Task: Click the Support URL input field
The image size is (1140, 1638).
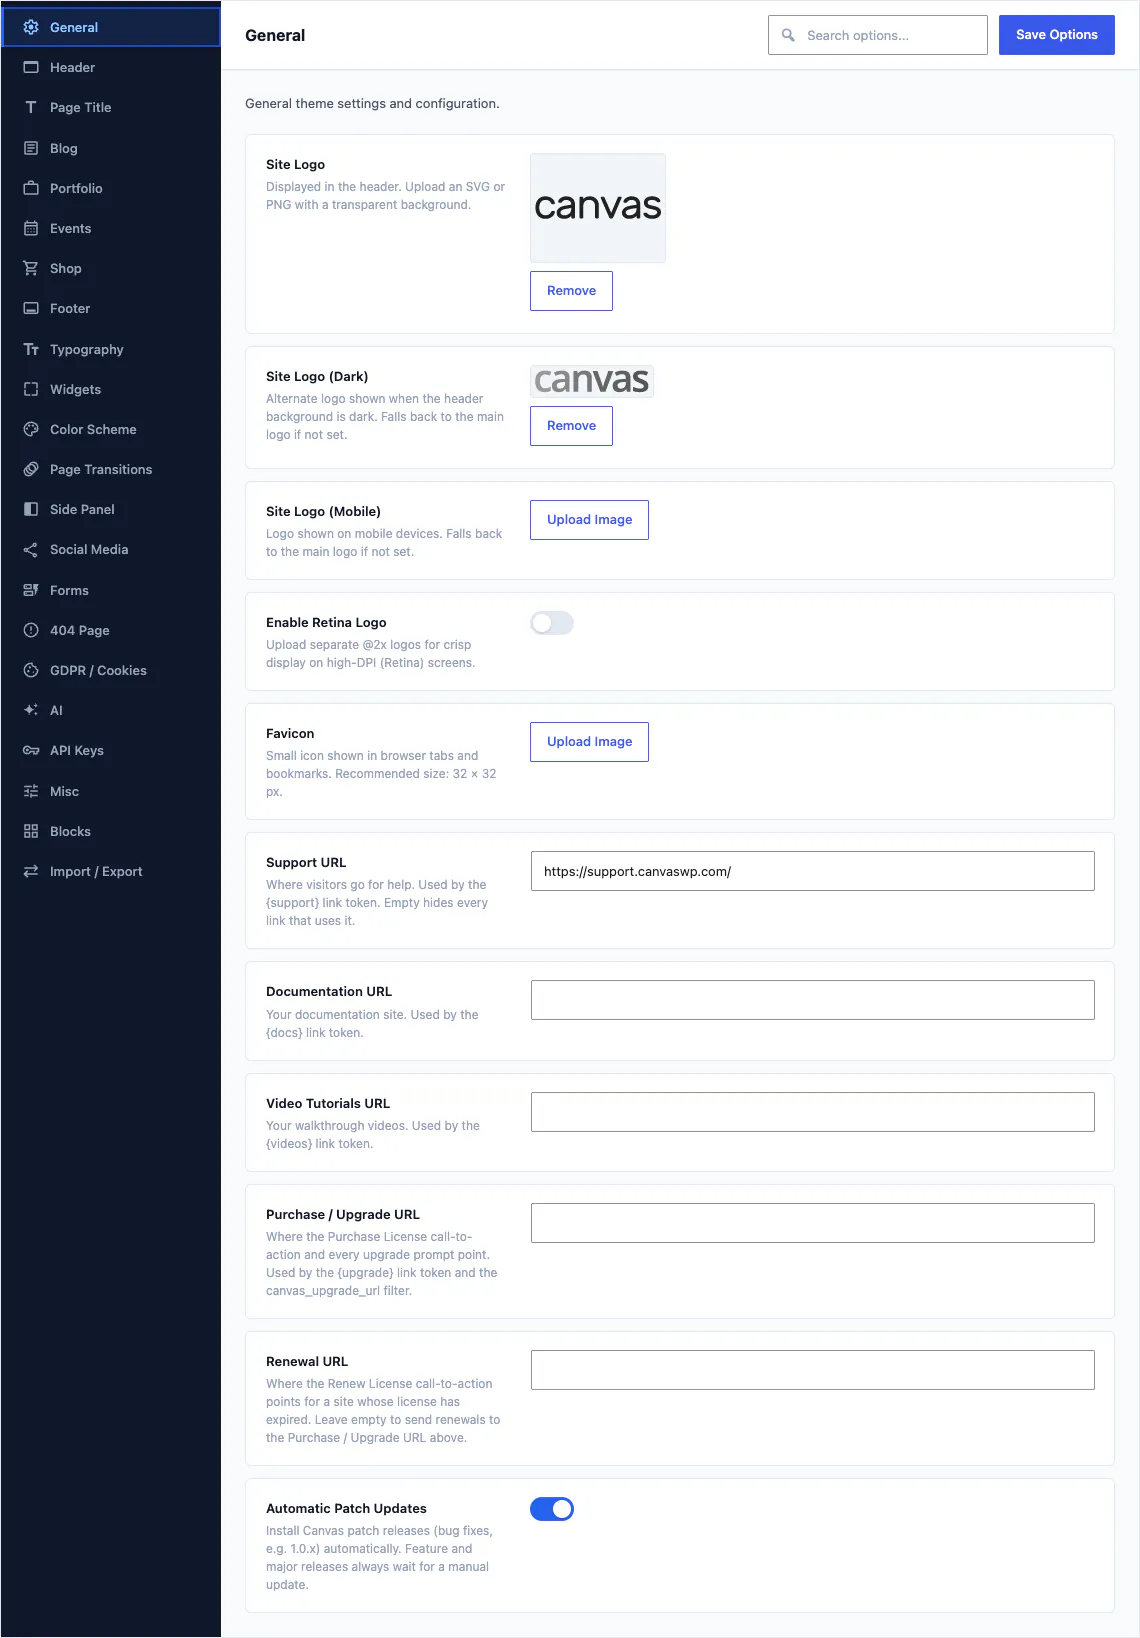Action: 812,871
